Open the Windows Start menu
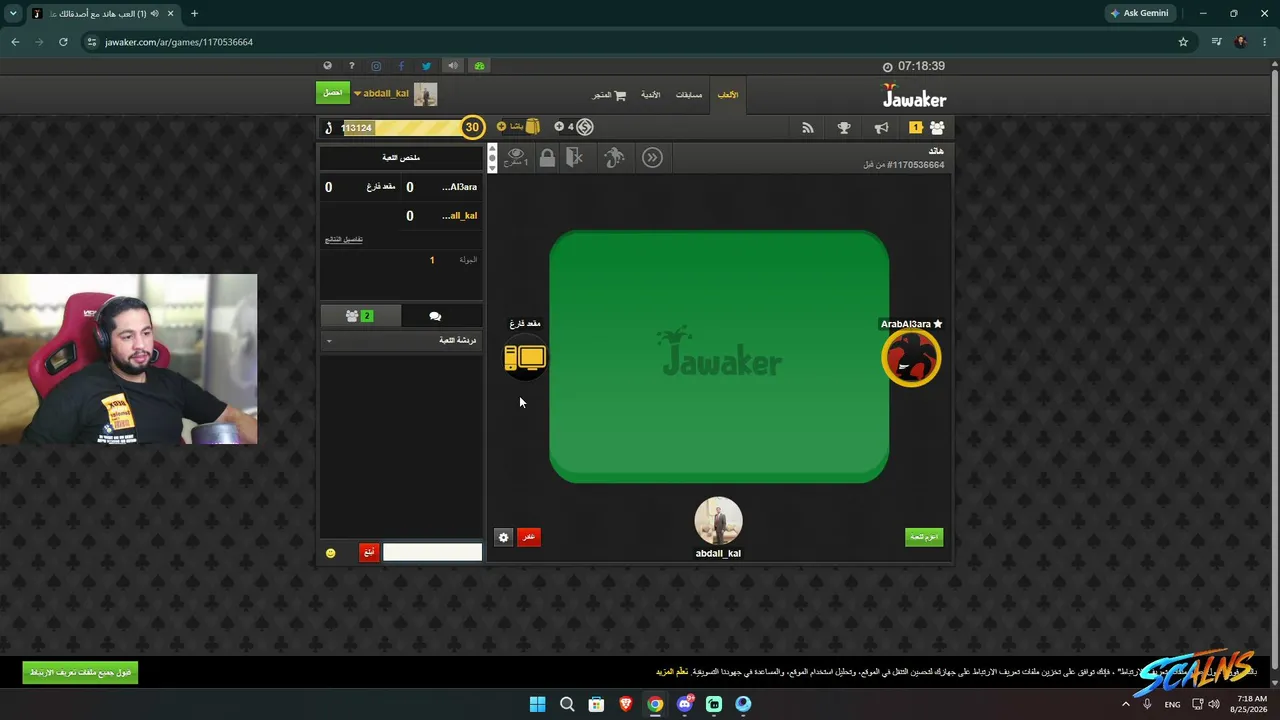1280x720 pixels. click(537, 704)
